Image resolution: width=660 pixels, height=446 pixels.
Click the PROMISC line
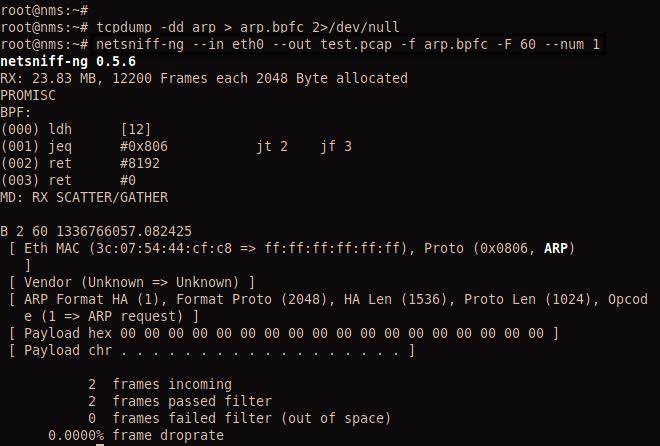point(32,95)
